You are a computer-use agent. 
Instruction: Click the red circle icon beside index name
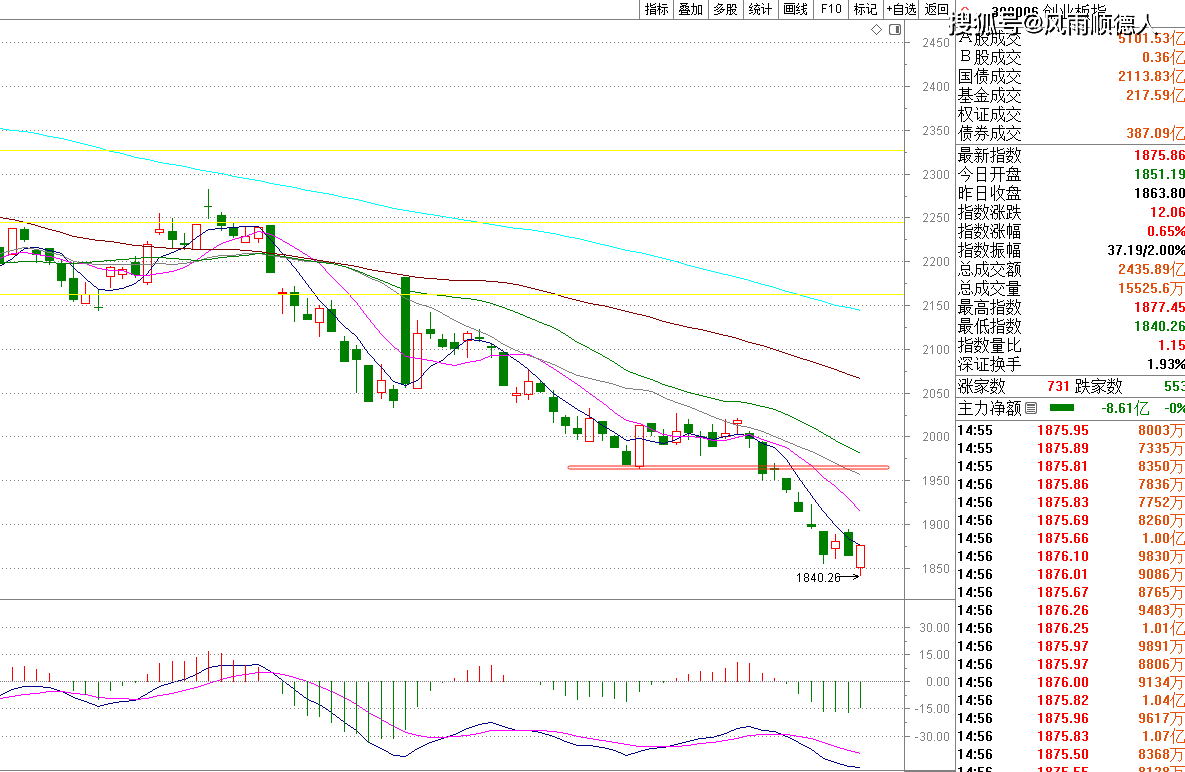click(963, 10)
